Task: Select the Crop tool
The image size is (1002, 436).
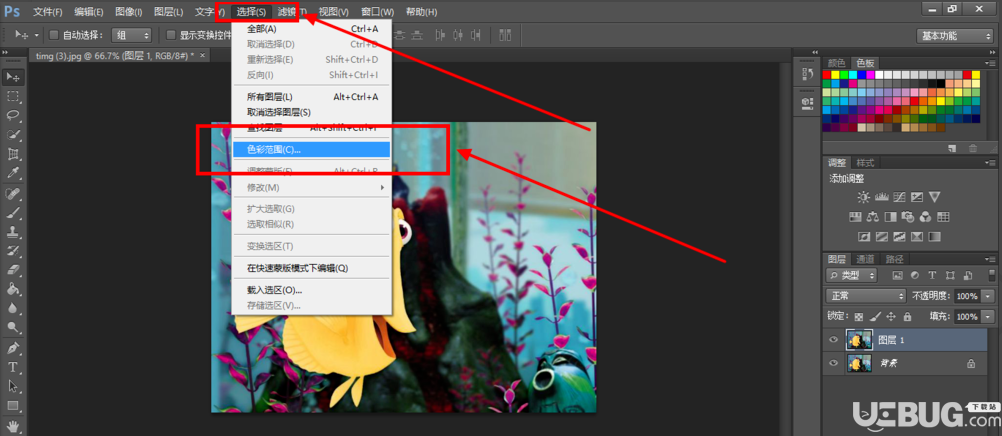Action: (13, 154)
